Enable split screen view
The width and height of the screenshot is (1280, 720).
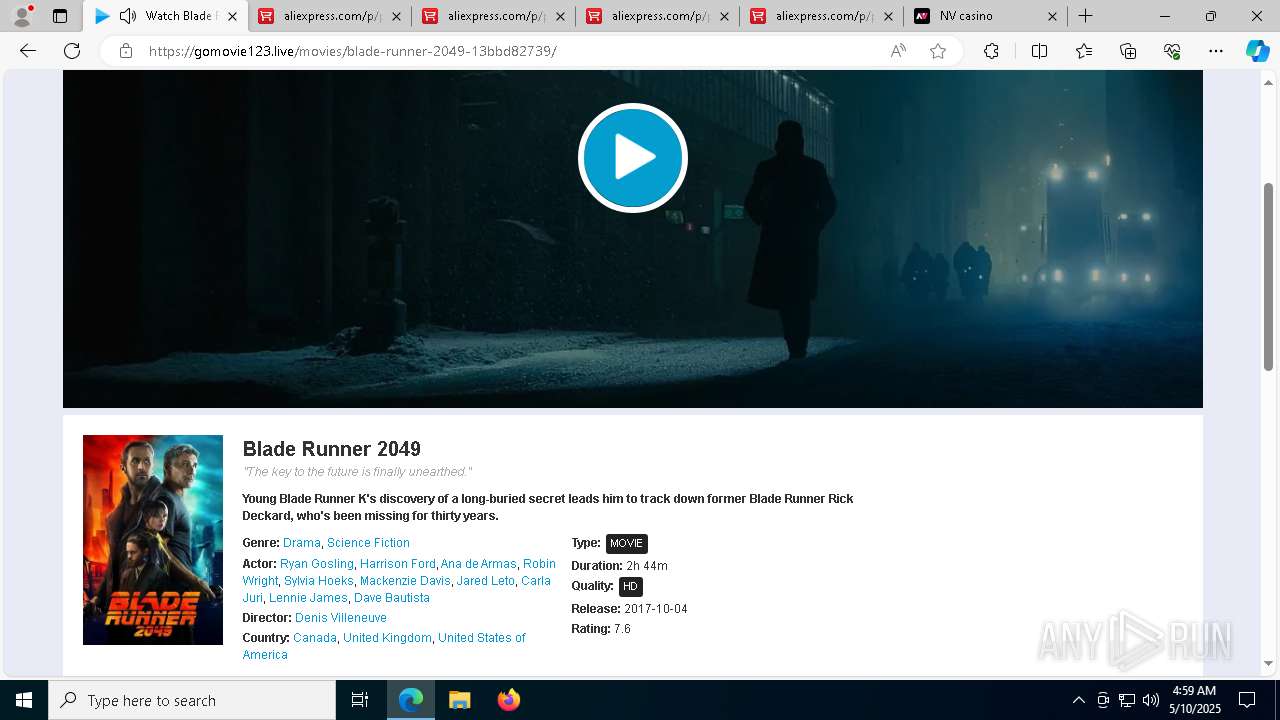1039,51
